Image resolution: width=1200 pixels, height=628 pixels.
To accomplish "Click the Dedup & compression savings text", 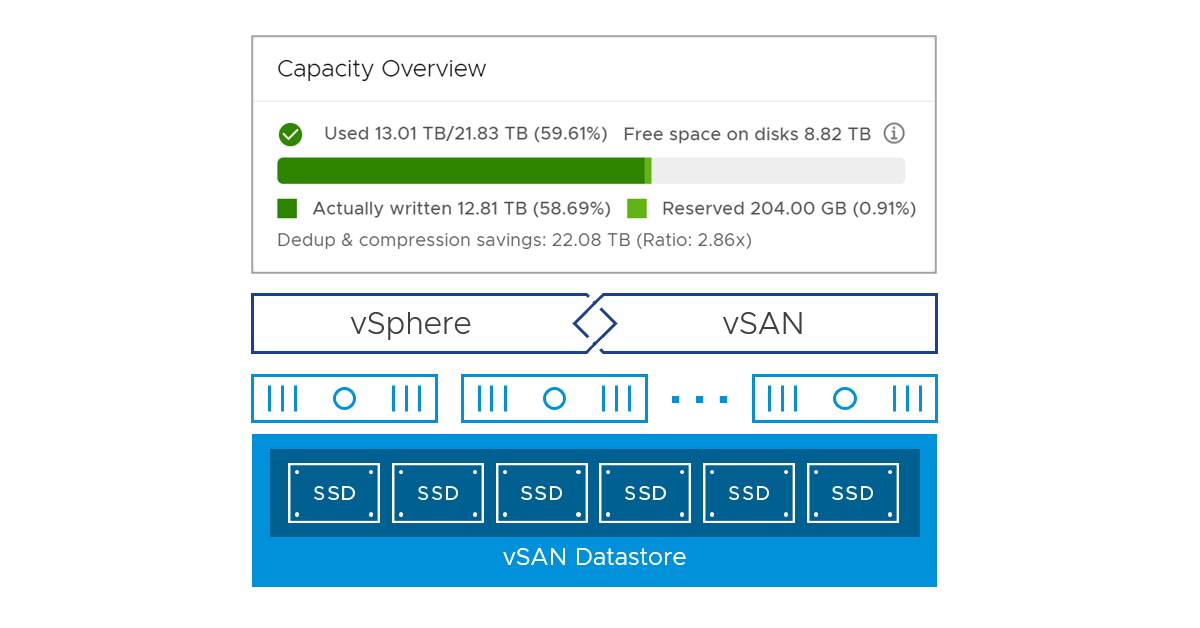I will click(514, 240).
